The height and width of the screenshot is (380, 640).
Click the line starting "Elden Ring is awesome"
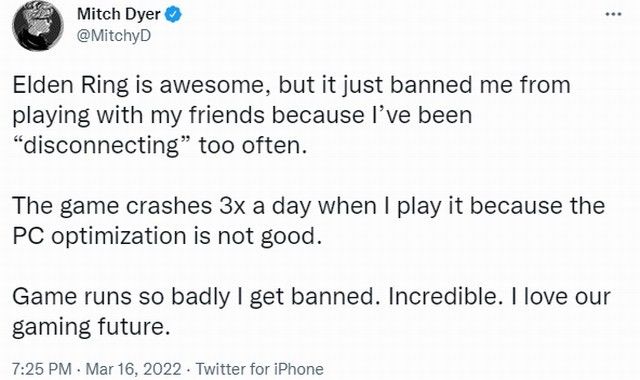coord(291,86)
